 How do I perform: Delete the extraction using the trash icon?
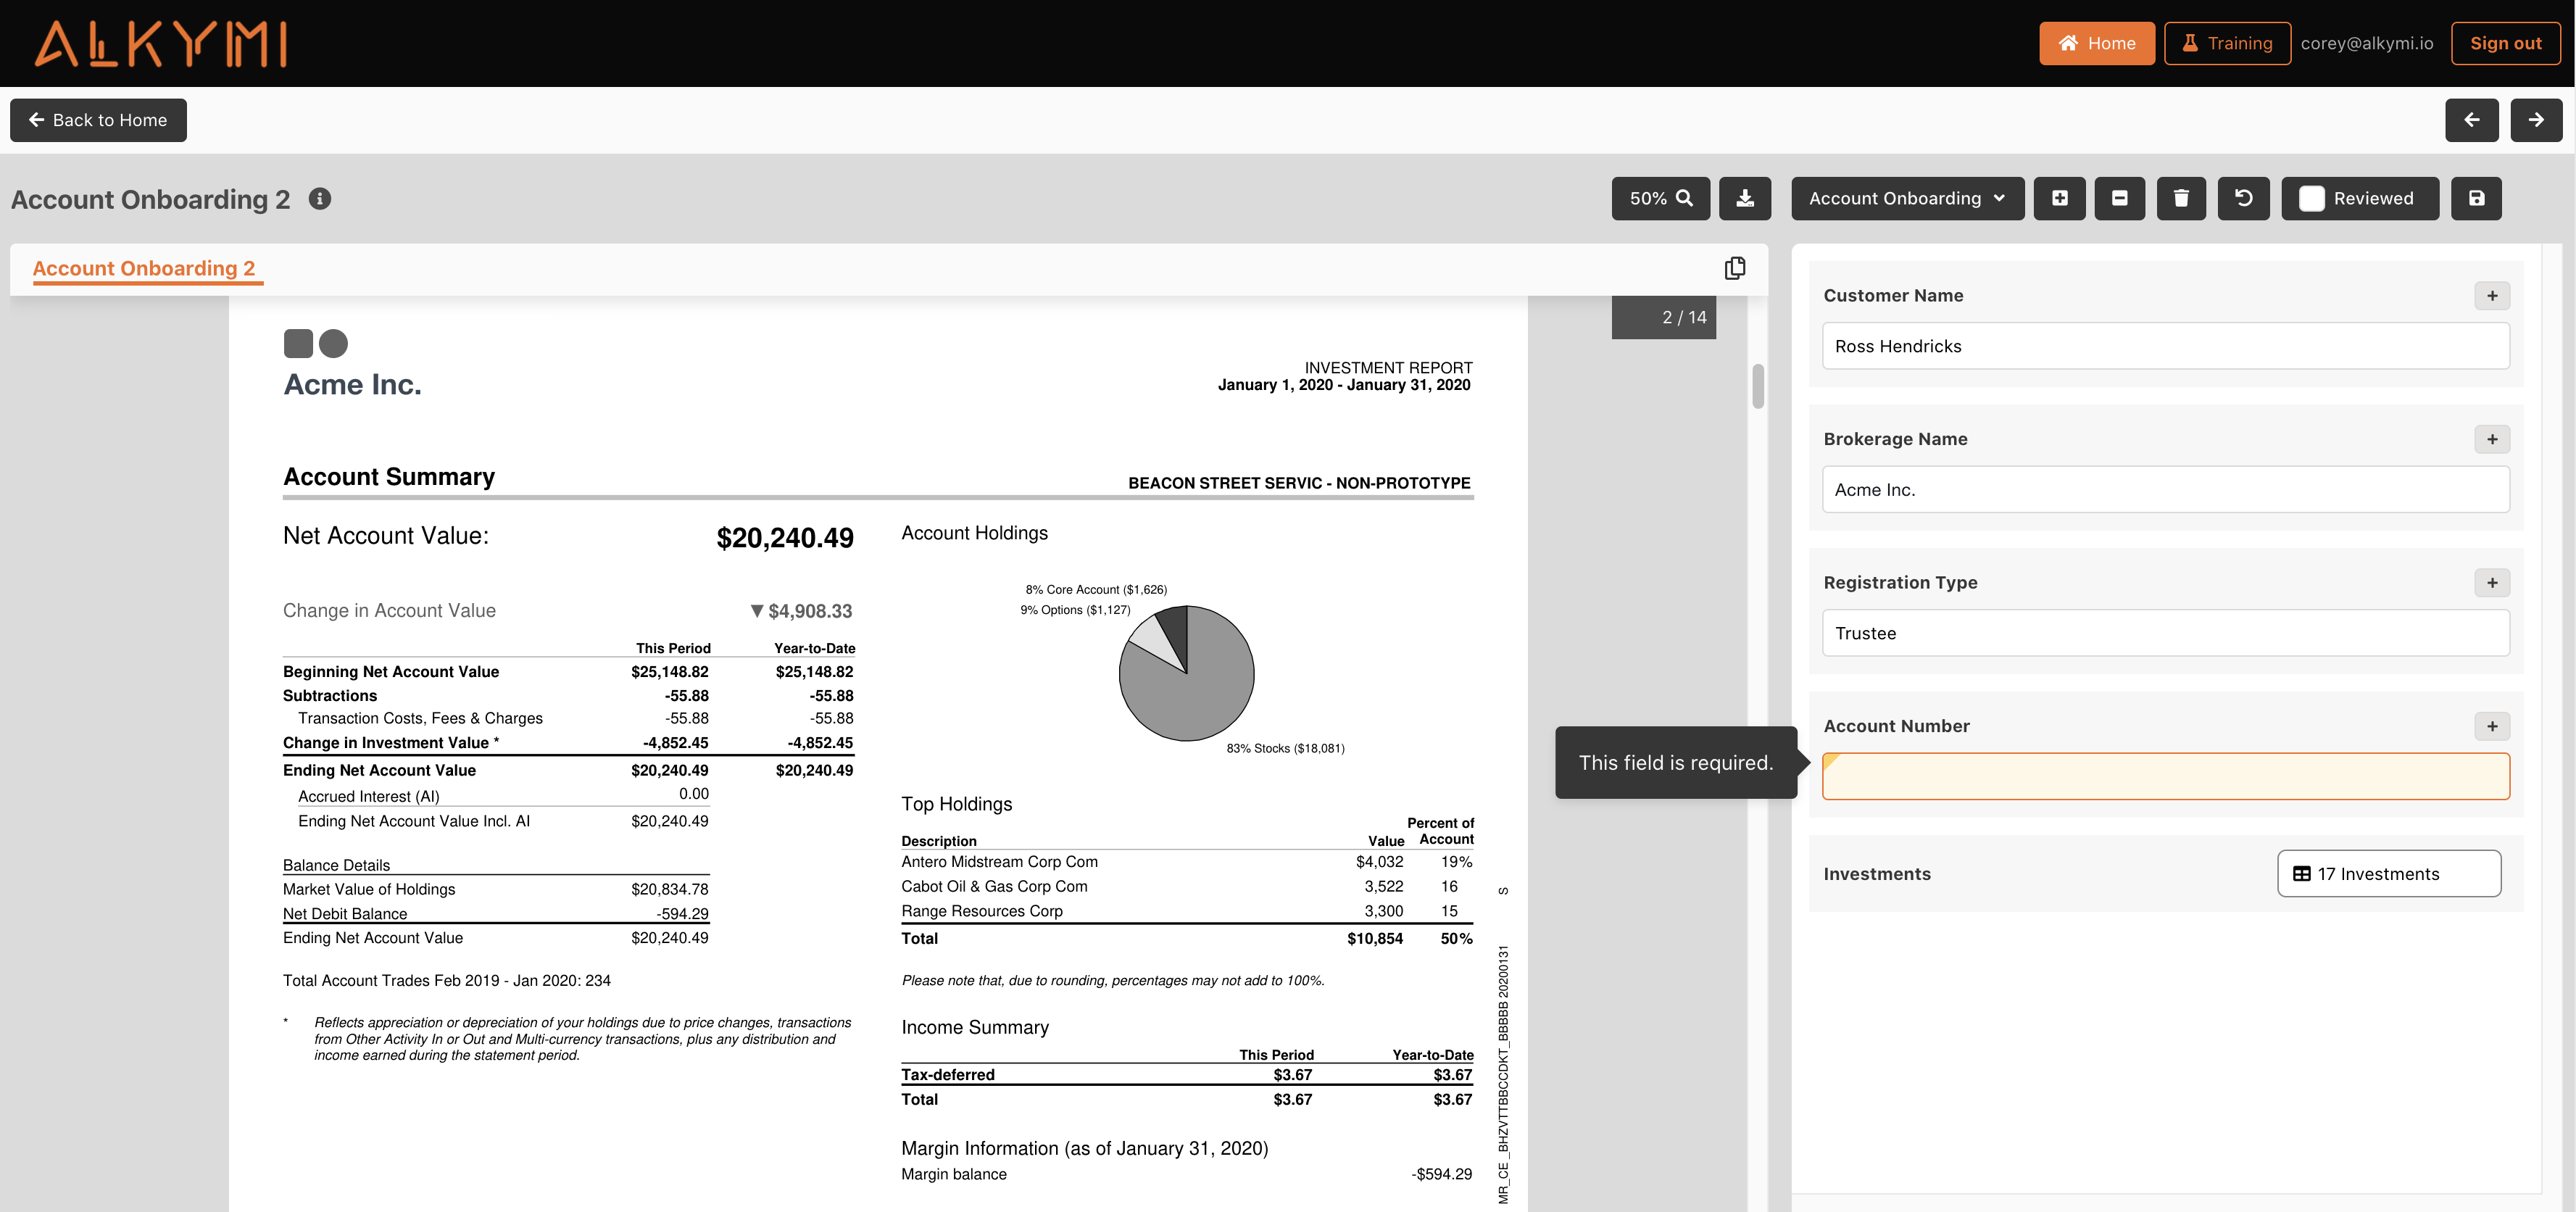coord(2181,198)
